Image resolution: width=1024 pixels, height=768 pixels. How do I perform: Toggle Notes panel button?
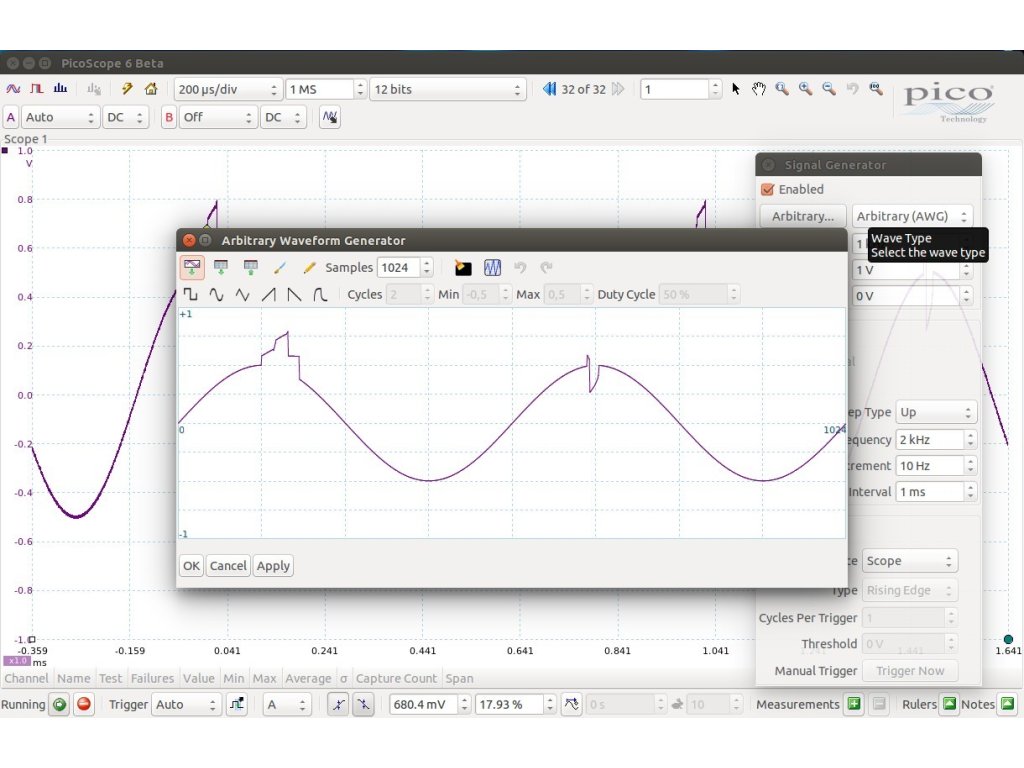[x=1008, y=704]
